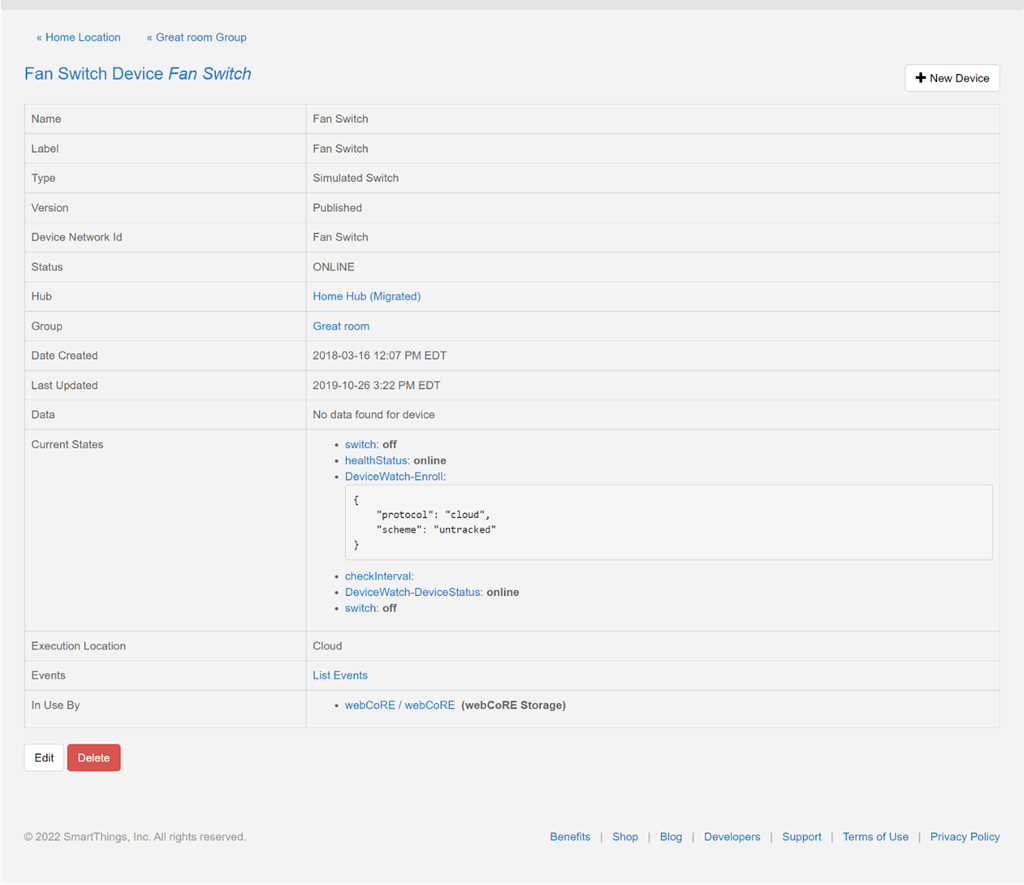Navigate to the Great room Group

[x=196, y=37]
